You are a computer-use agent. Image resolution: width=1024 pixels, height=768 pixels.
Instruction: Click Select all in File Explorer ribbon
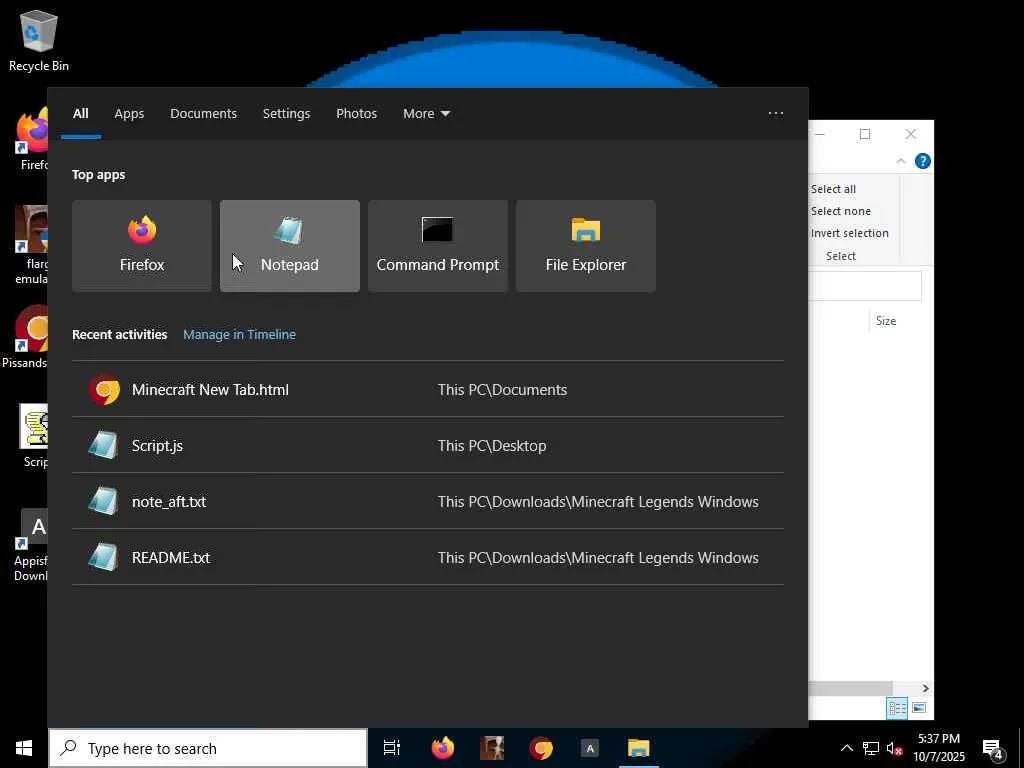(833, 189)
